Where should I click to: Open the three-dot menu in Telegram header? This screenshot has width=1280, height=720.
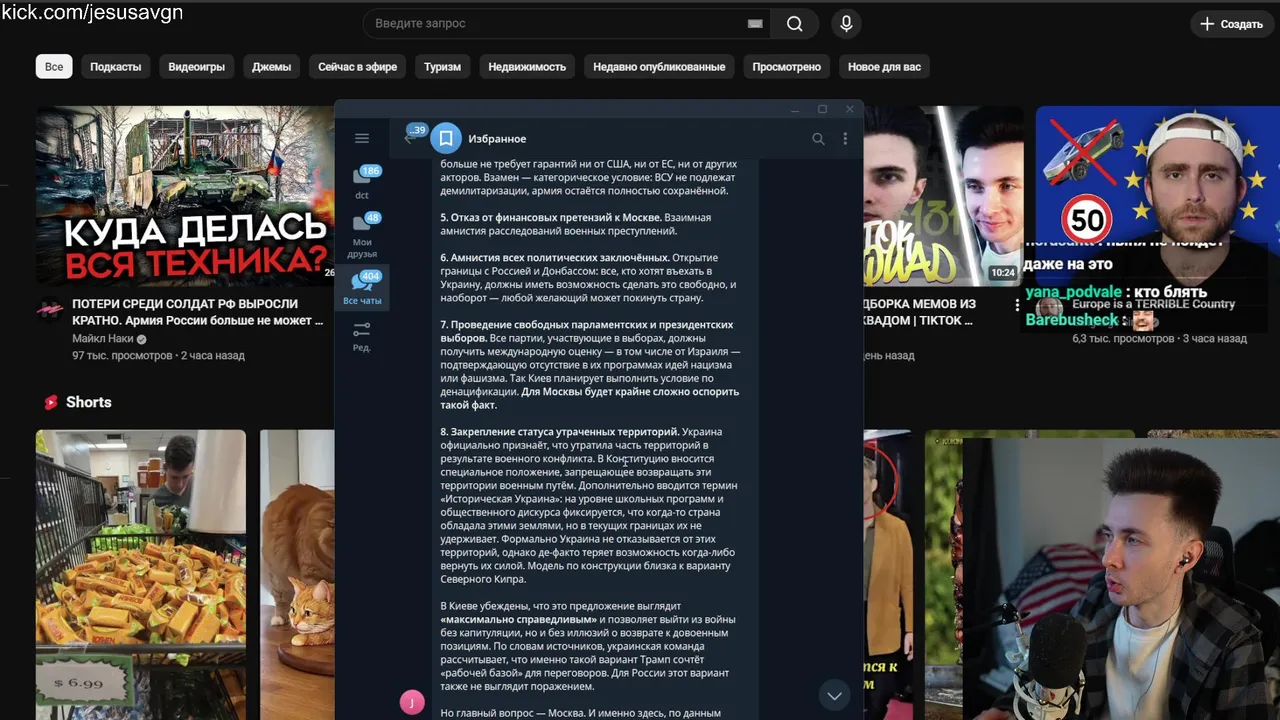[x=845, y=139]
